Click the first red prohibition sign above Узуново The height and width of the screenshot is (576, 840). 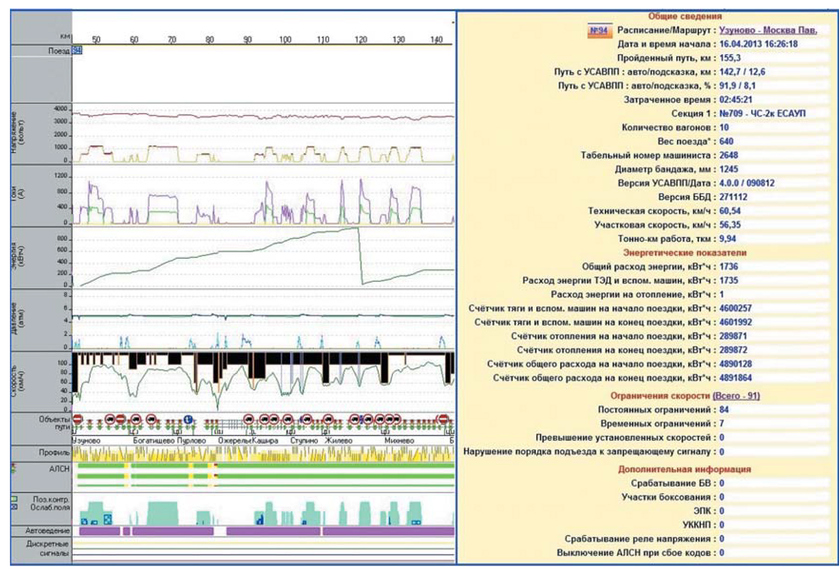click(x=79, y=420)
